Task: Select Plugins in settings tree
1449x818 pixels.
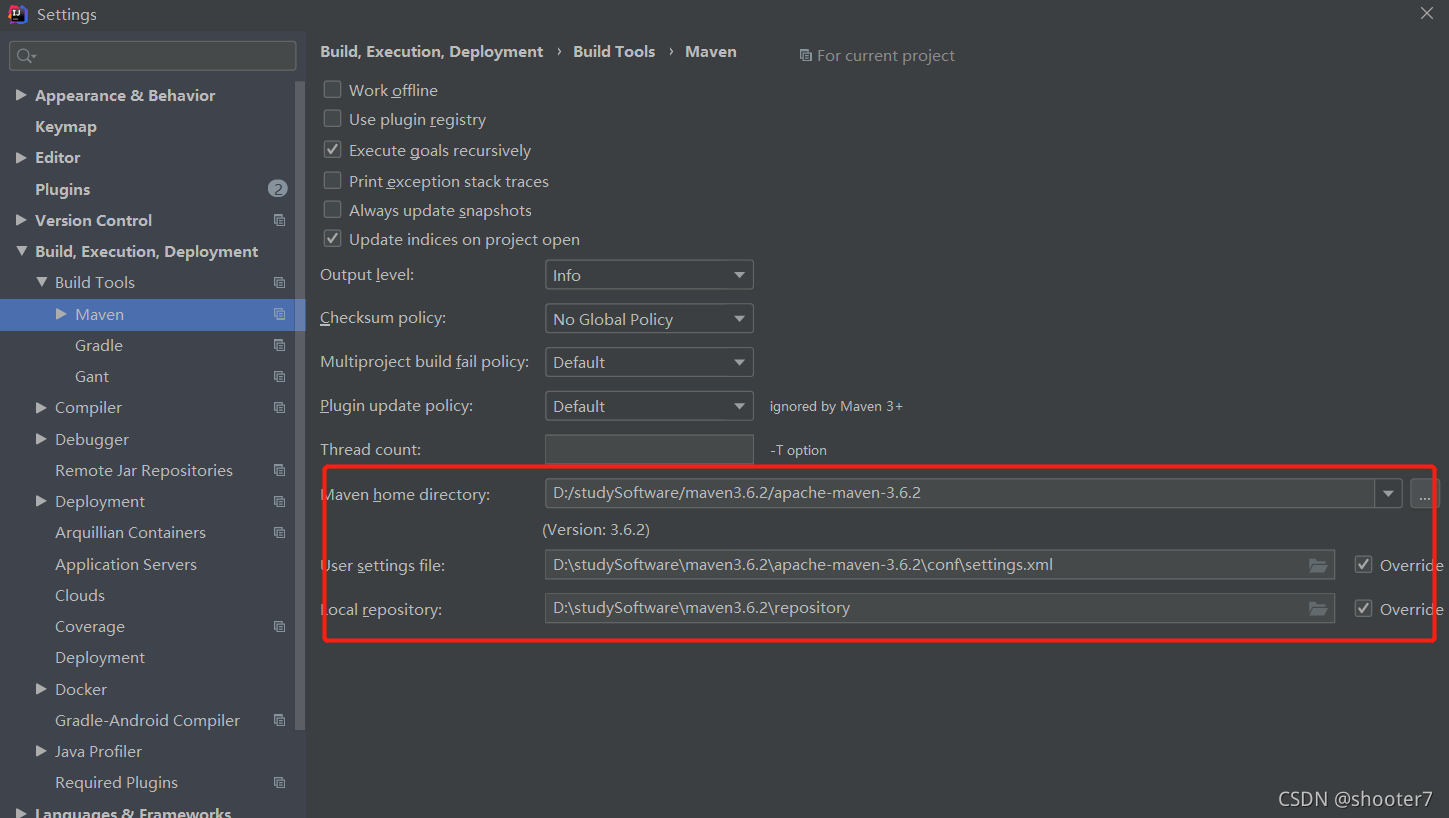Action: coord(62,189)
